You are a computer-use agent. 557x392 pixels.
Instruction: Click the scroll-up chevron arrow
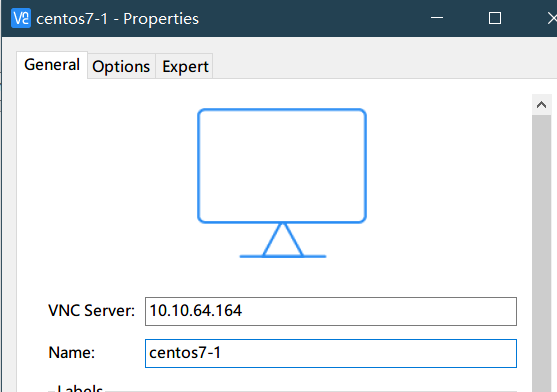tap(541, 105)
